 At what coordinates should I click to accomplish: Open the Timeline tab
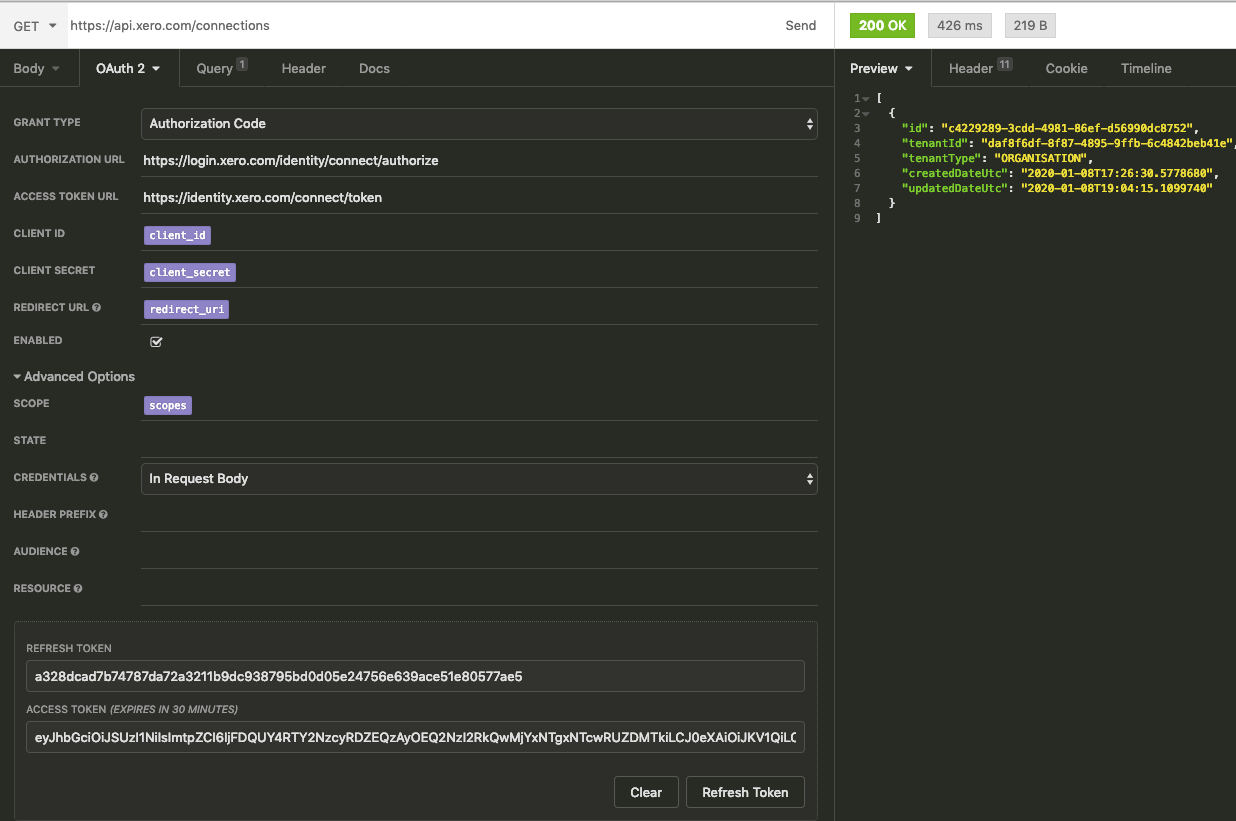click(x=1146, y=68)
